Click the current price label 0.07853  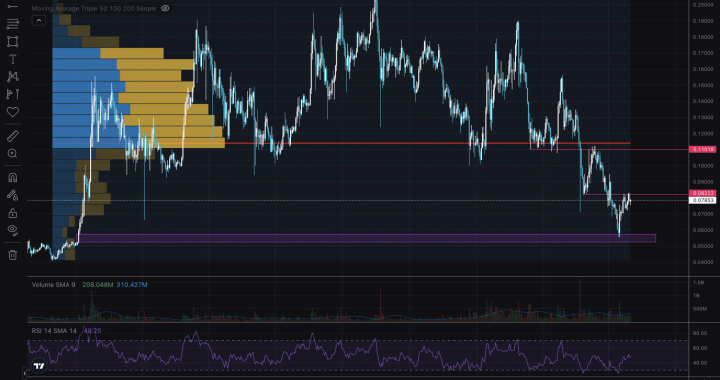tap(703, 200)
